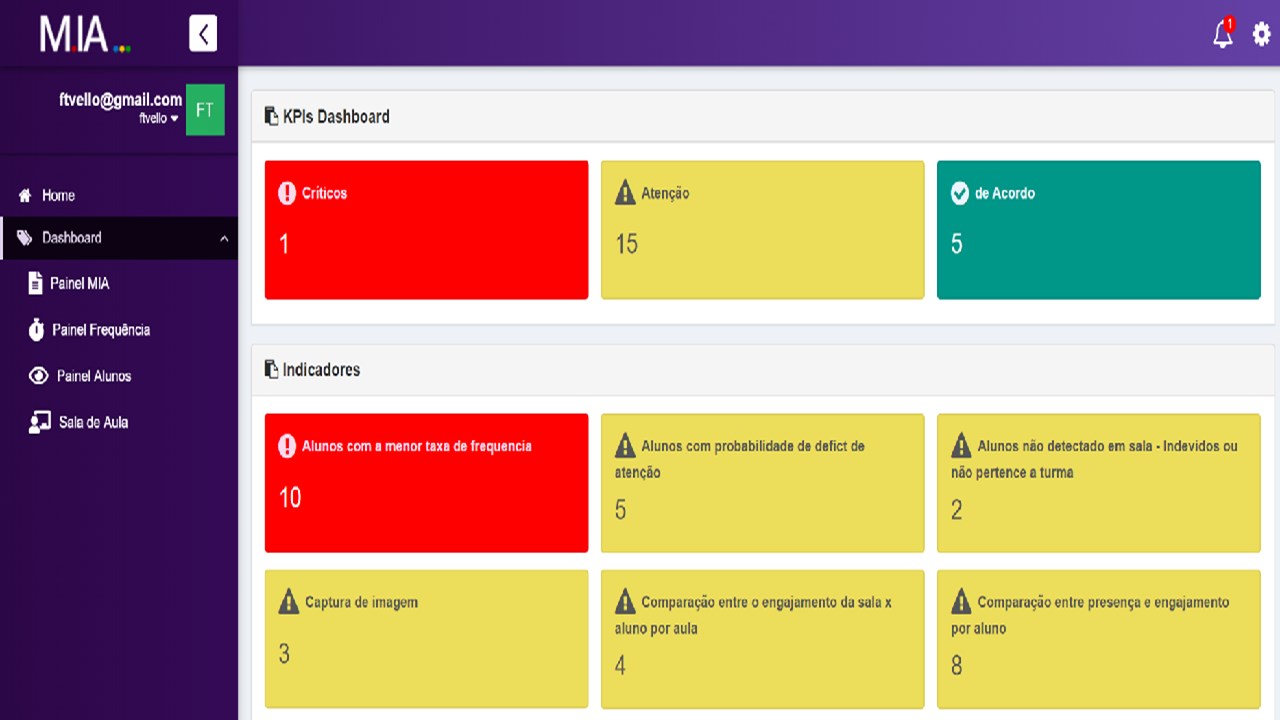
Task: Open Alunos com a menor taxa de frequencia
Action: (x=426, y=483)
